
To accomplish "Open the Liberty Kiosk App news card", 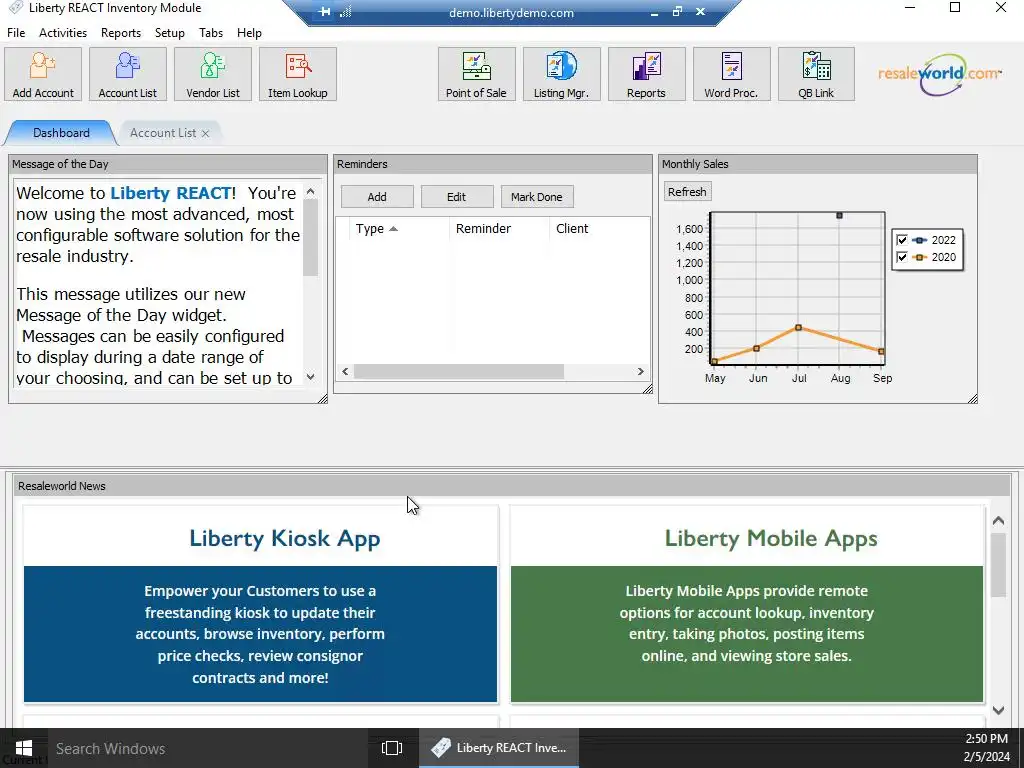I will [x=261, y=604].
